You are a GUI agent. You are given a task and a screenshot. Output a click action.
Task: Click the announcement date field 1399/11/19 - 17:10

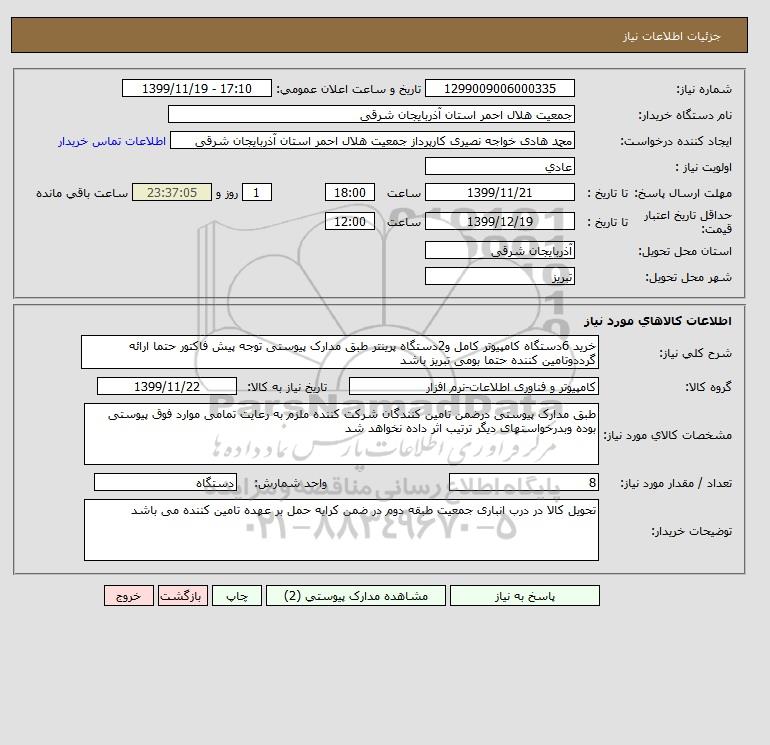click(x=196, y=88)
